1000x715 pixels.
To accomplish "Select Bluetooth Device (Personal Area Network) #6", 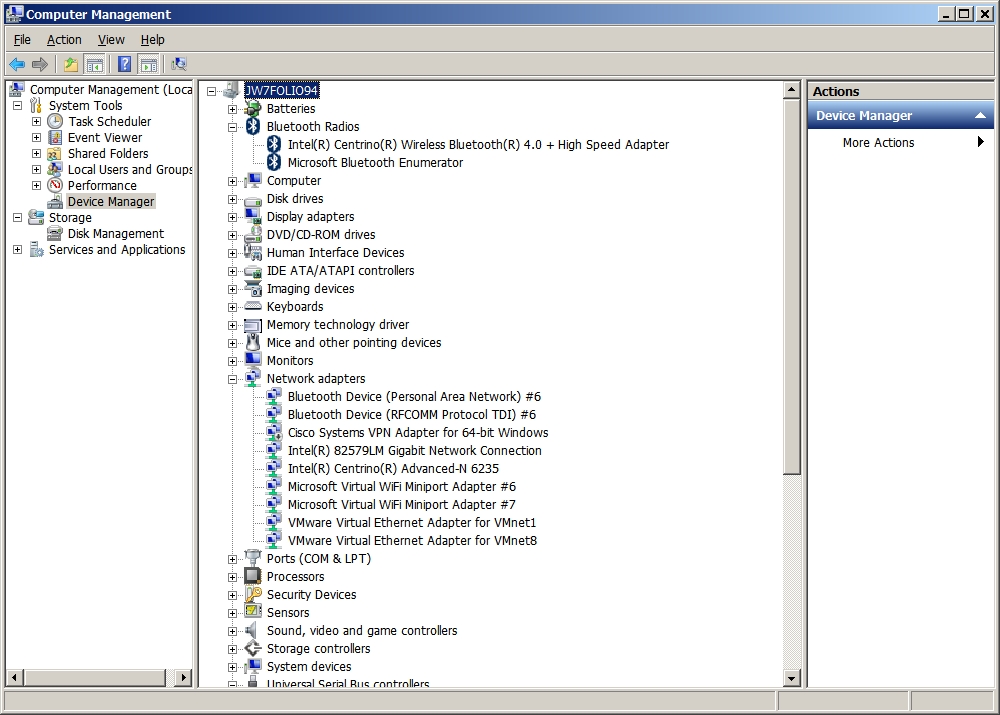I will (414, 397).
